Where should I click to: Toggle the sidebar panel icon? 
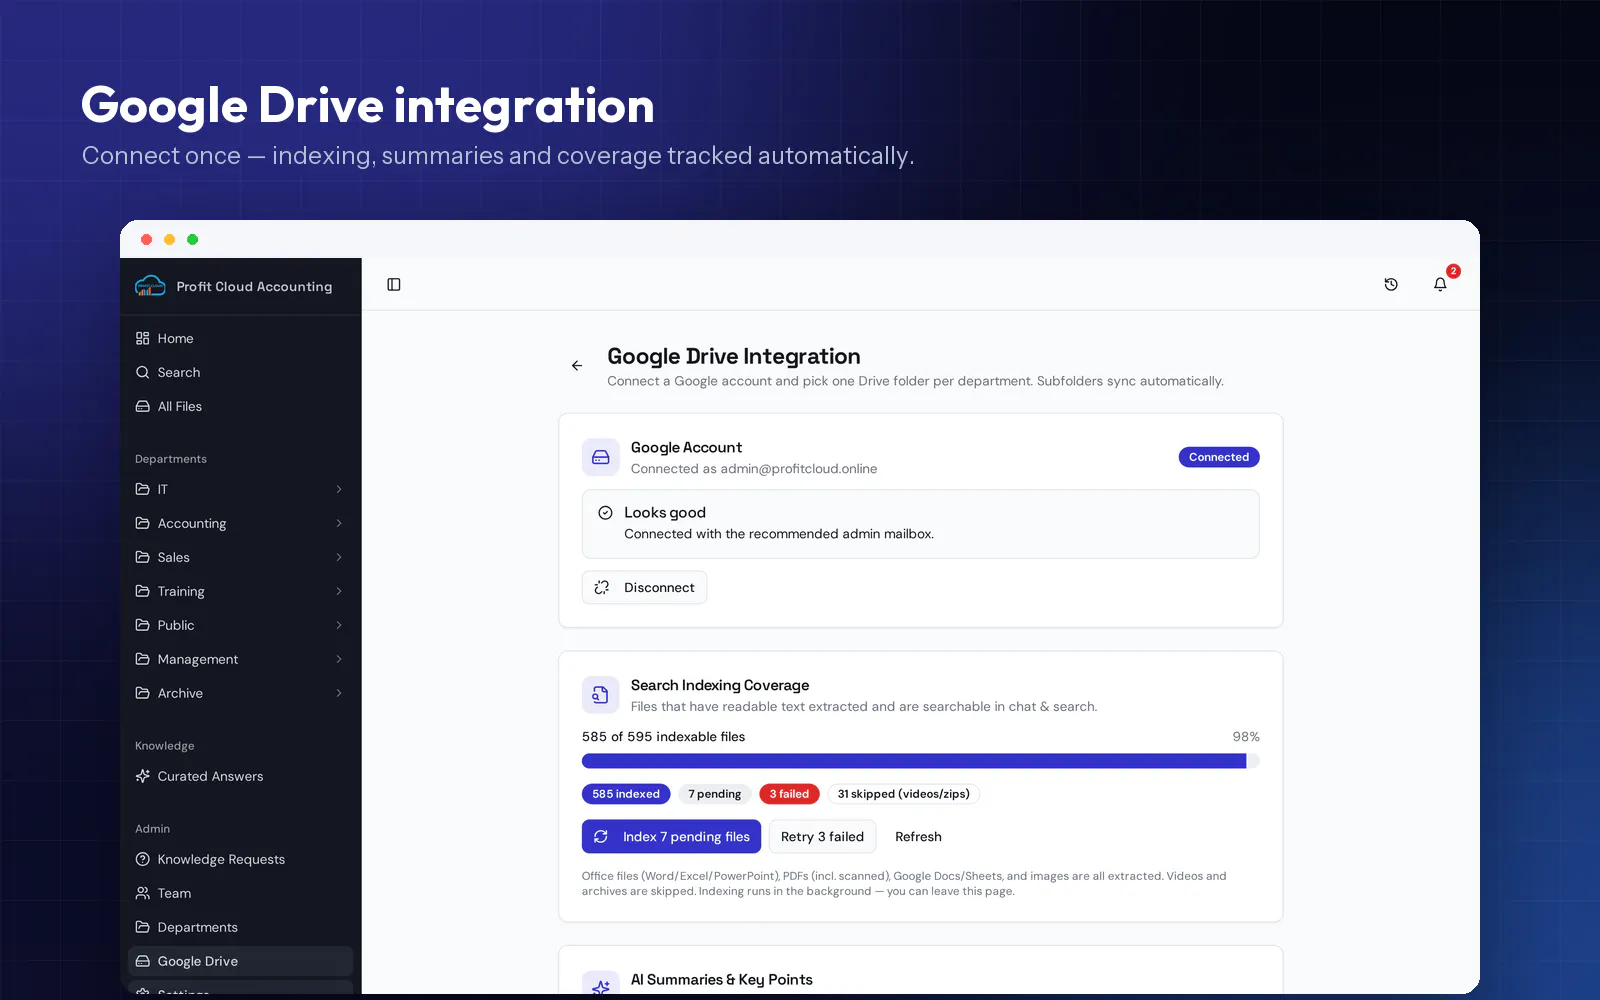(x=394, y=285)
